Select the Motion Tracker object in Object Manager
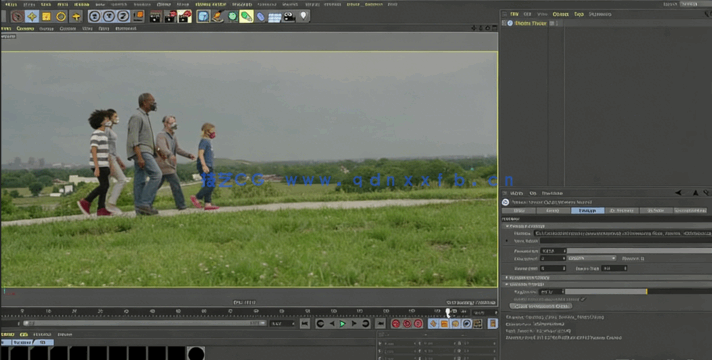The width and height of the screenshot is (712, 360). 530,23
